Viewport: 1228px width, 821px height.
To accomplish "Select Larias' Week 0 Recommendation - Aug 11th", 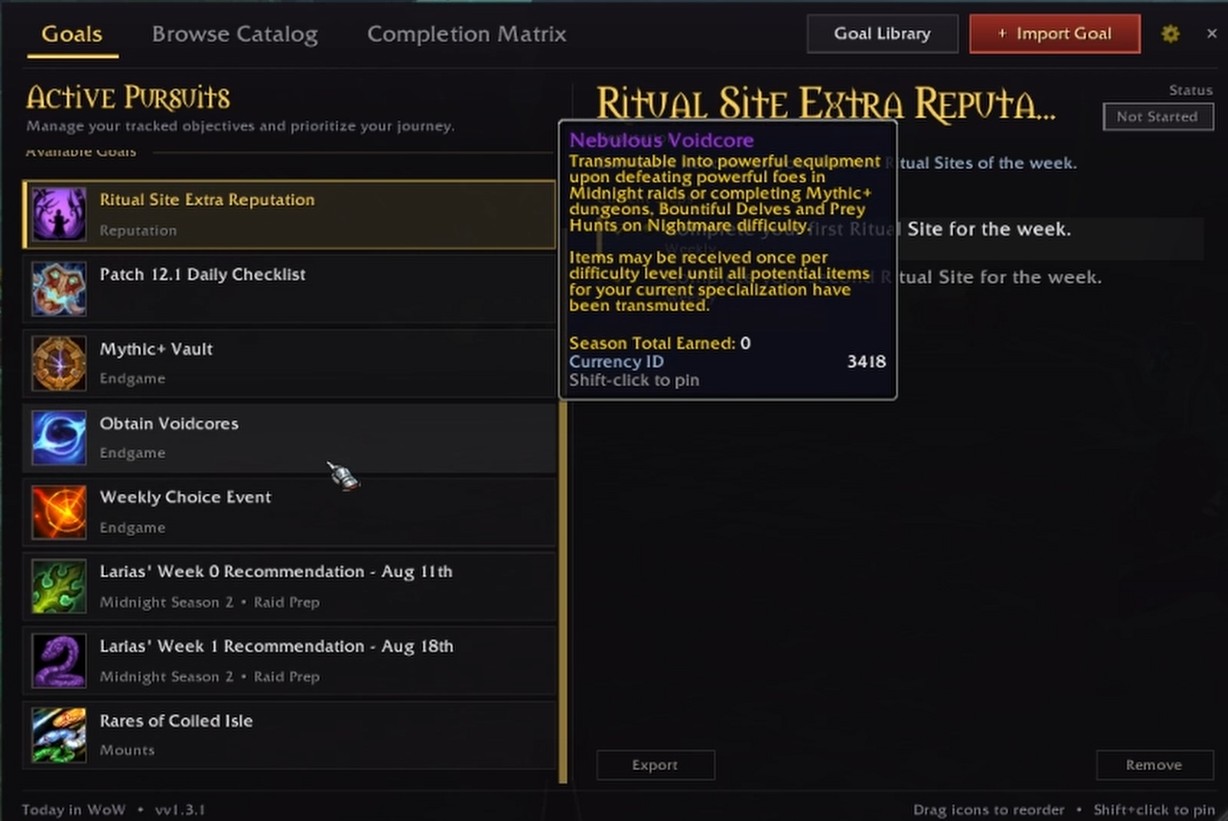I will pos(289,586).
